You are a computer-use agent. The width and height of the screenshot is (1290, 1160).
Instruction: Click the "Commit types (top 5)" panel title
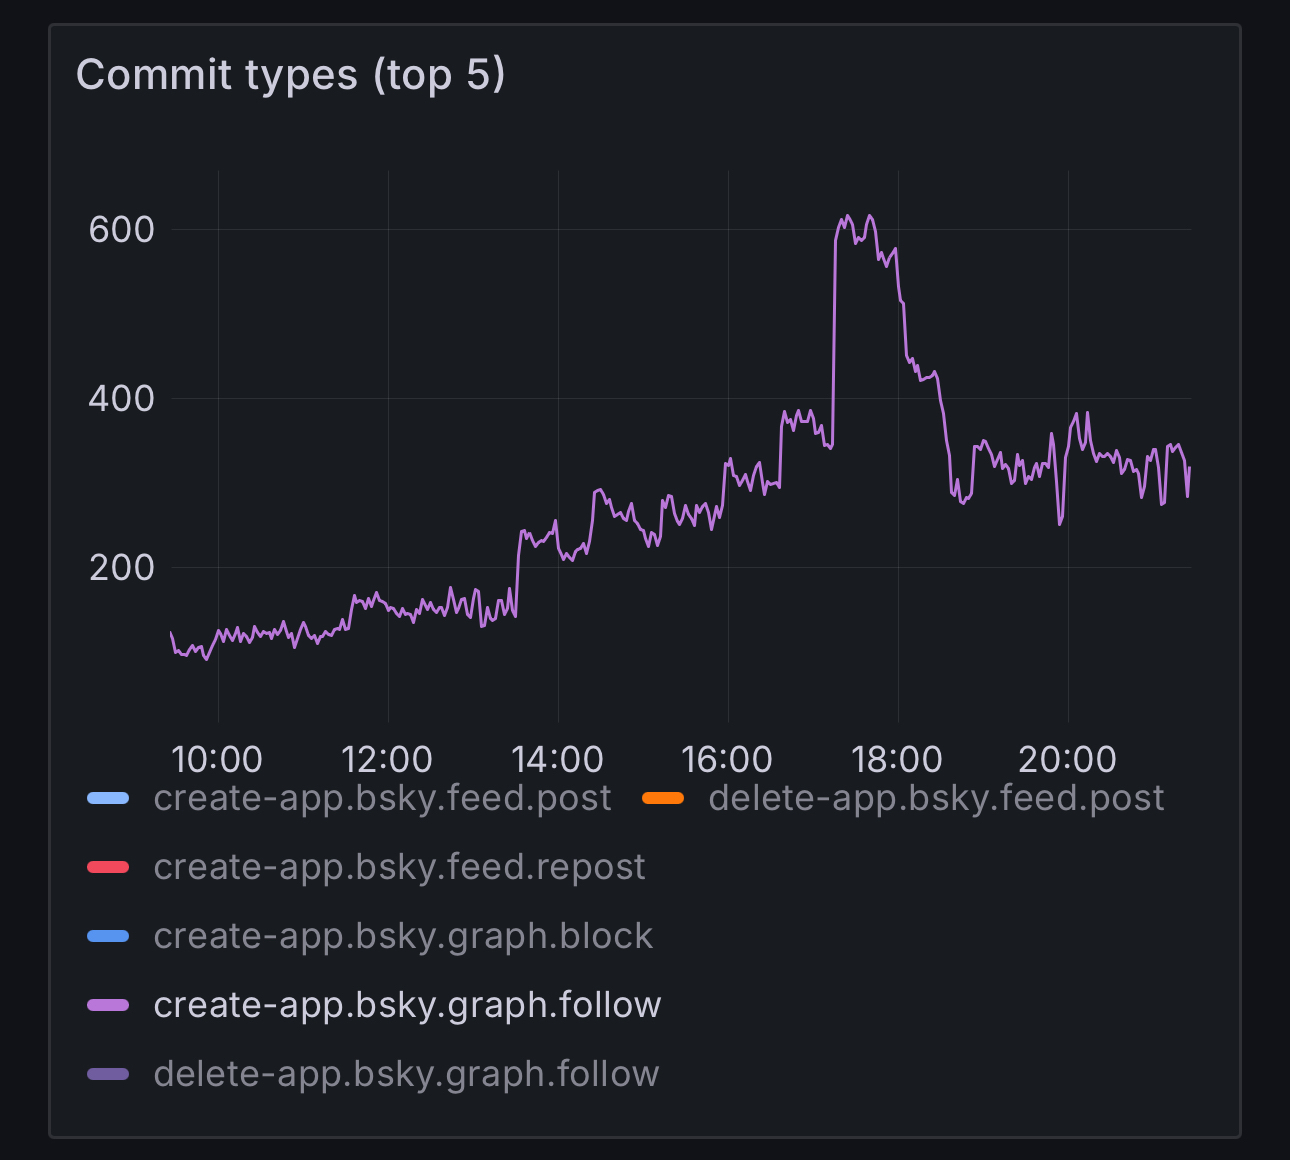click(x=290, y=75)
